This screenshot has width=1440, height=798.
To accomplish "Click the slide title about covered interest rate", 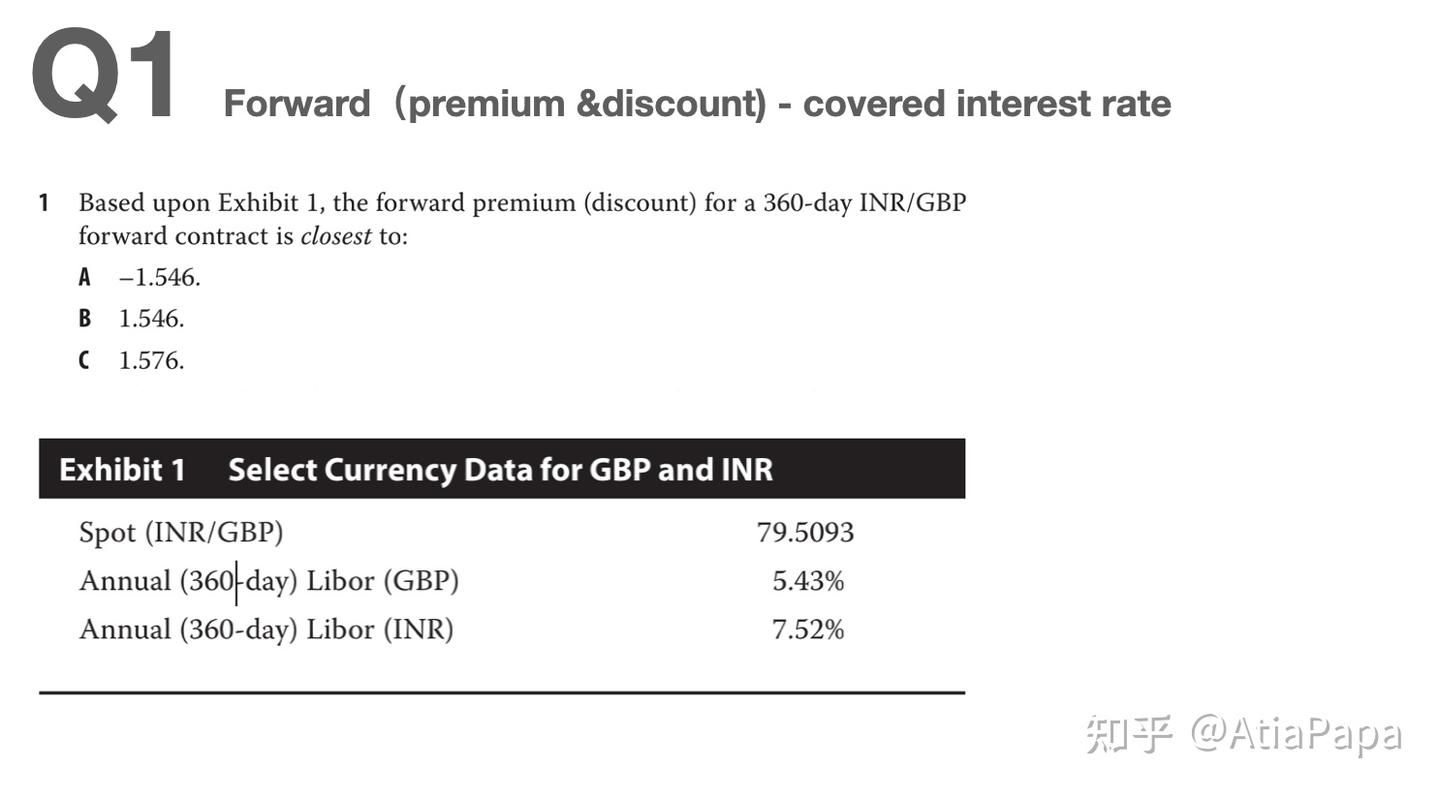I will 697,104.
